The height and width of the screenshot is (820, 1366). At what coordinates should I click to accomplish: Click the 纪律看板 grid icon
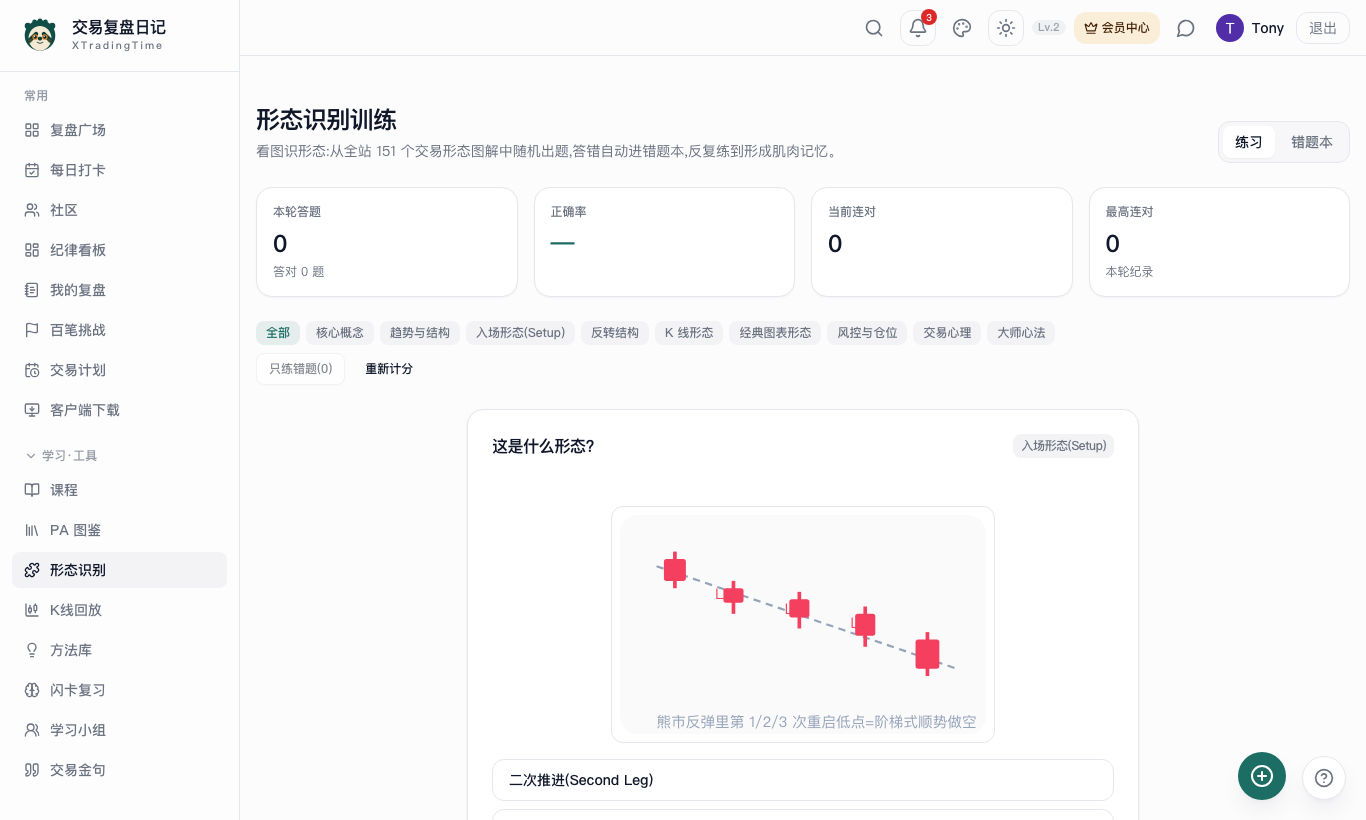32,250
